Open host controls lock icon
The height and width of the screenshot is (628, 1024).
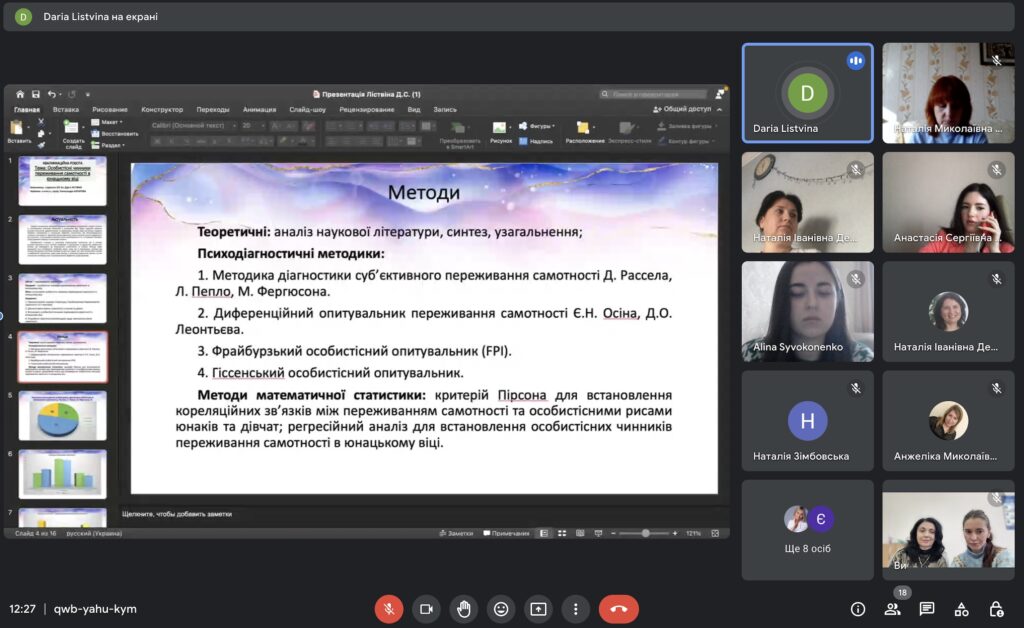[x=996, y=609]
